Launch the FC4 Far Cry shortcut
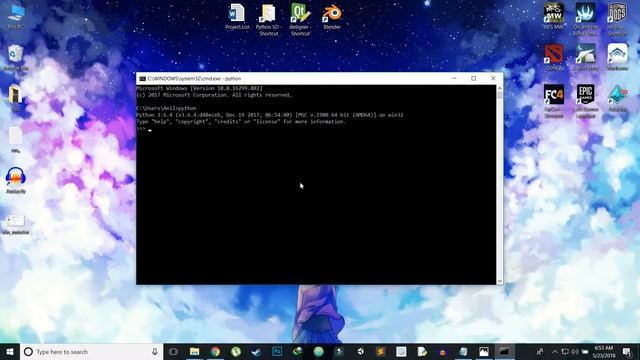640x360 pixels. point(553,102)
